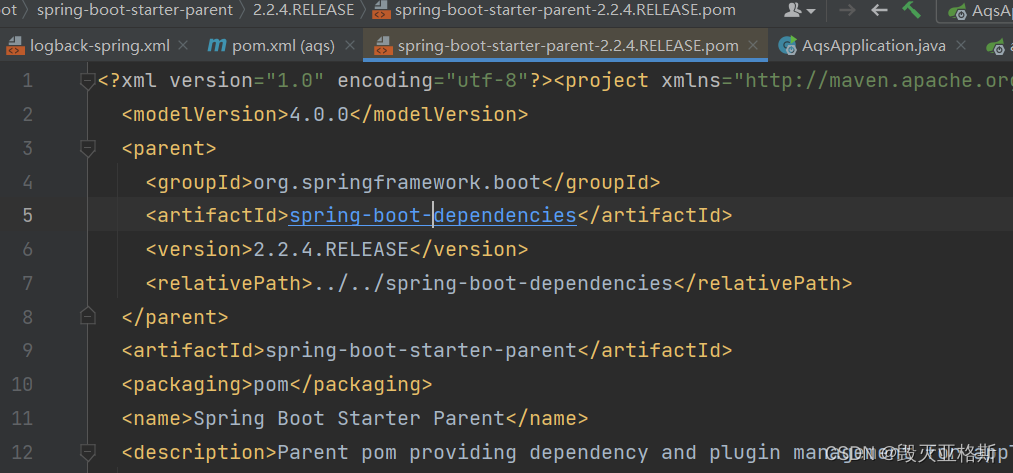Switch to the pom.xml (aqs) tab
Viewport: 1013px width, 473px height.
click(283, 46)
